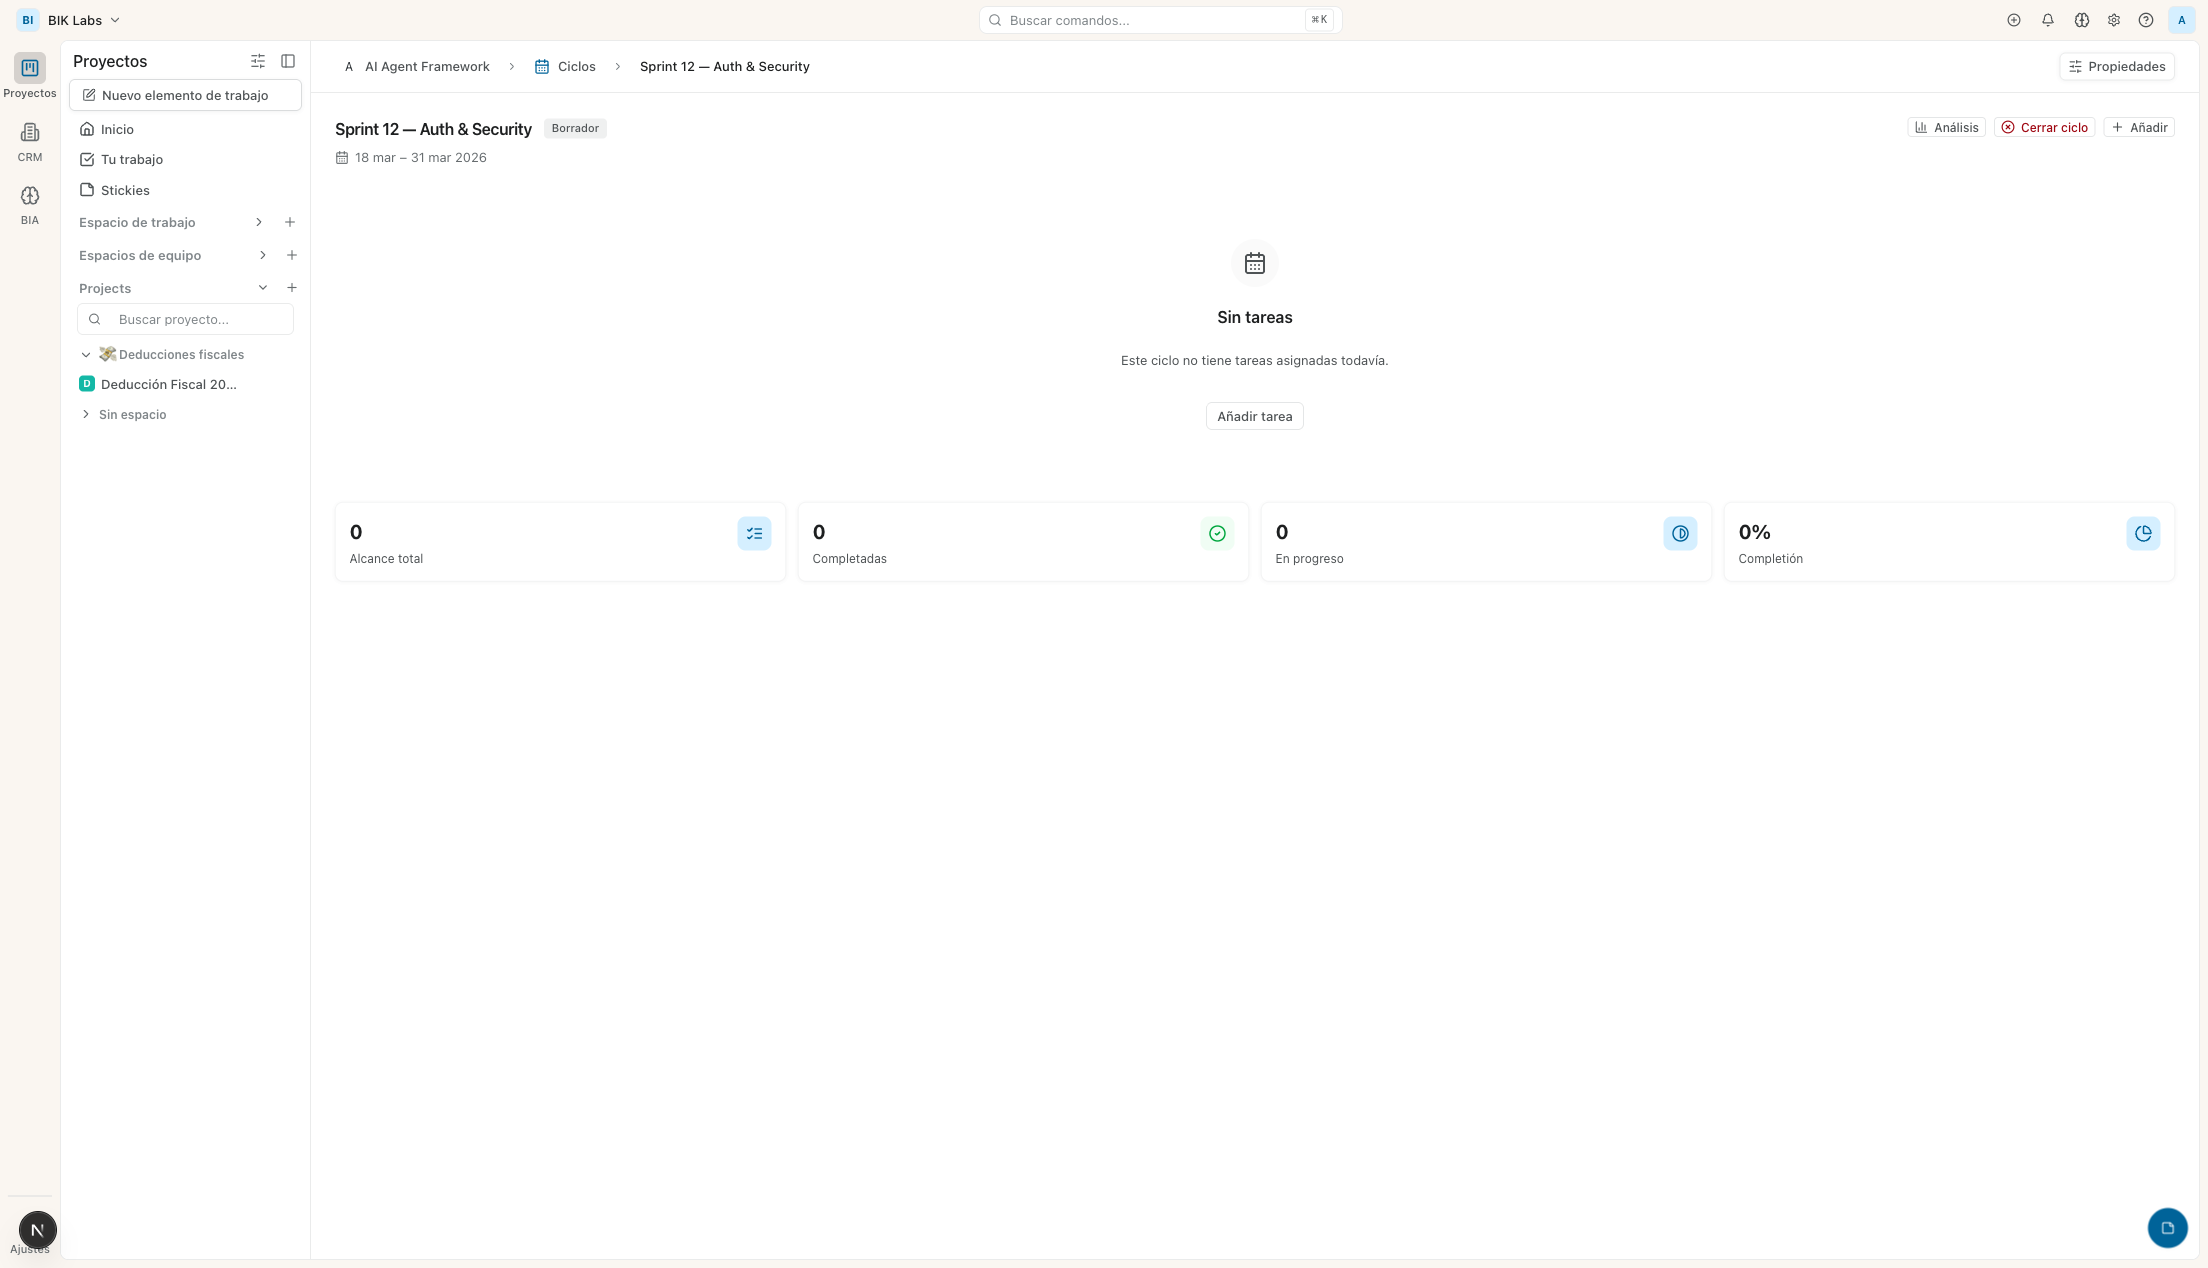This screenshot has height=1268, width=2208.
Task: Collapse the Projects section chevron
Action: coord(263,288)
